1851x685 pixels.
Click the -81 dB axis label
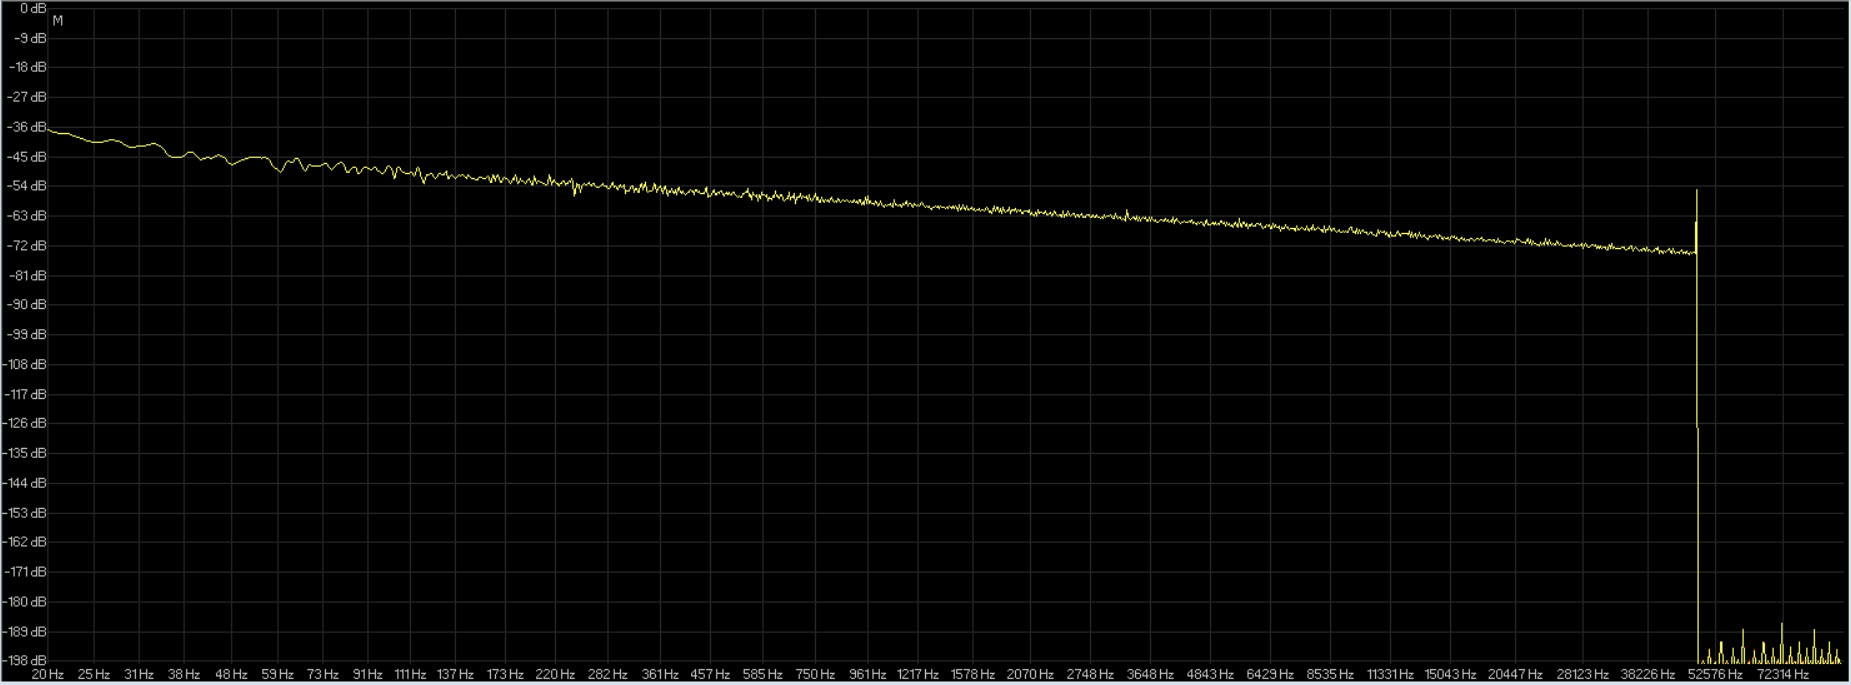pyautogui.click(x=27, y=275)
